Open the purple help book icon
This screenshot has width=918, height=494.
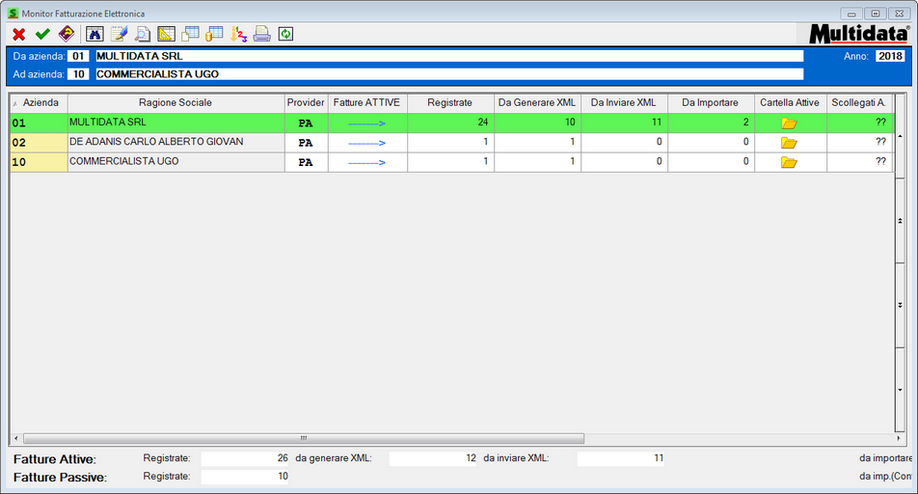click(67, 34)
